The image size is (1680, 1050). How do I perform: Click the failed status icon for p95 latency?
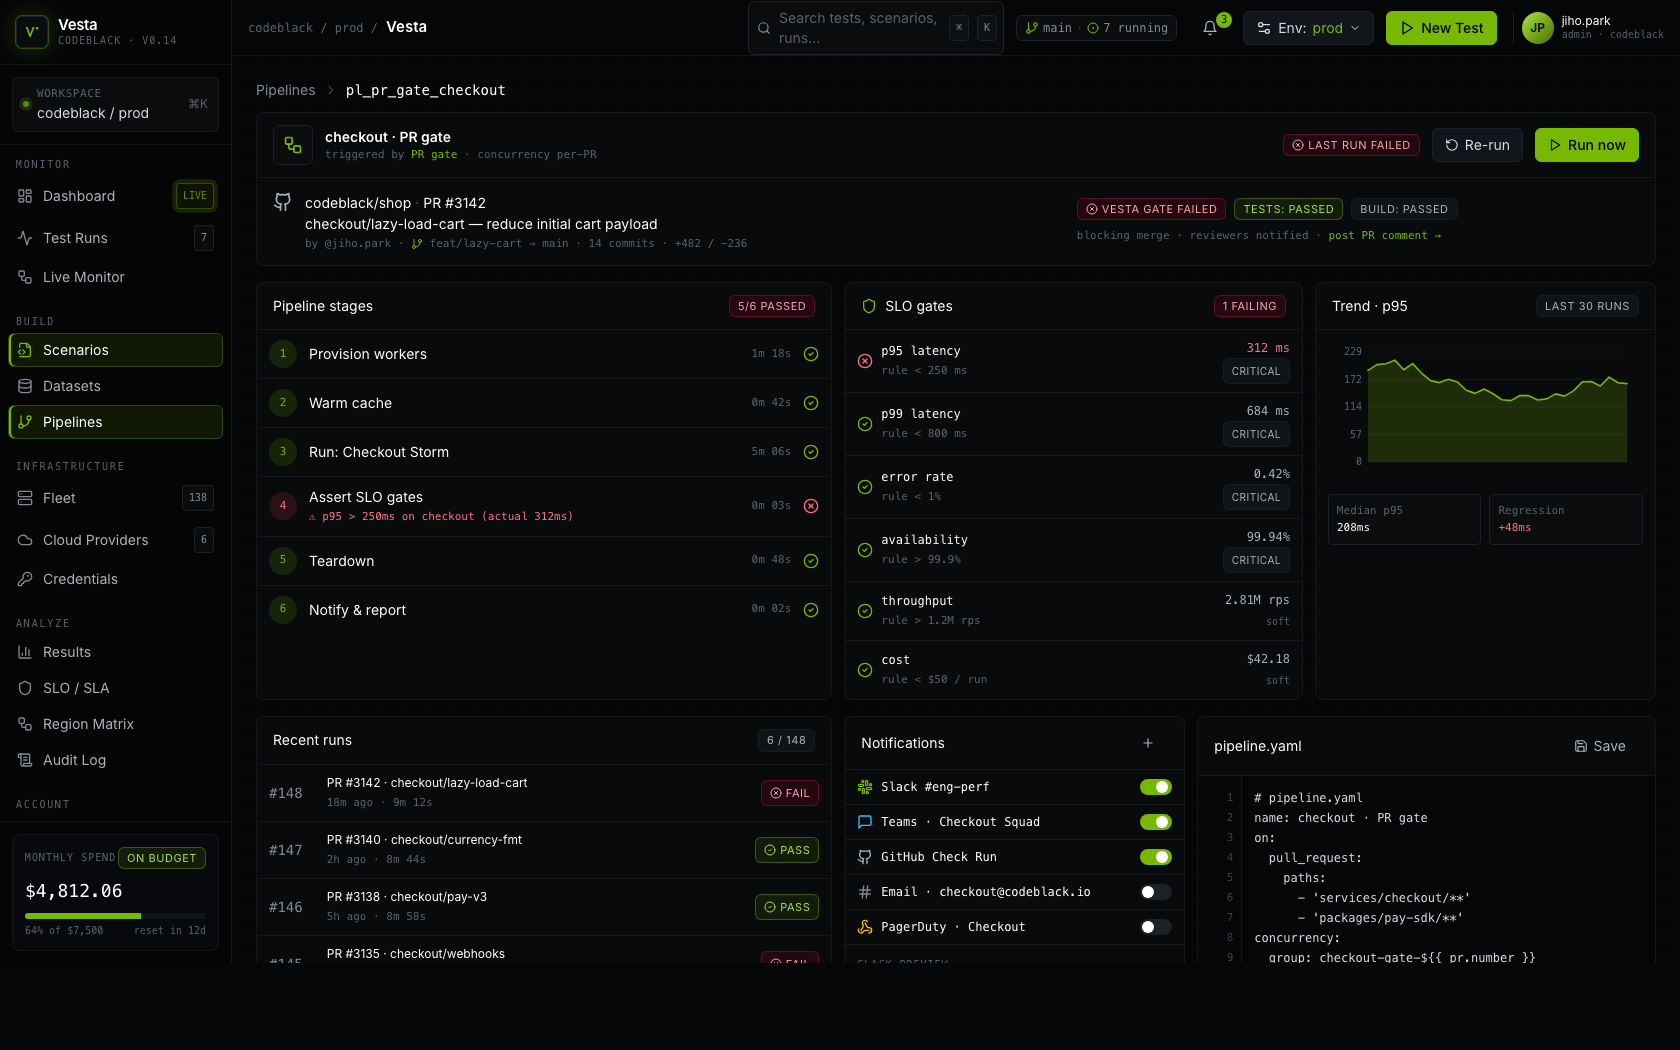[865, 361]
